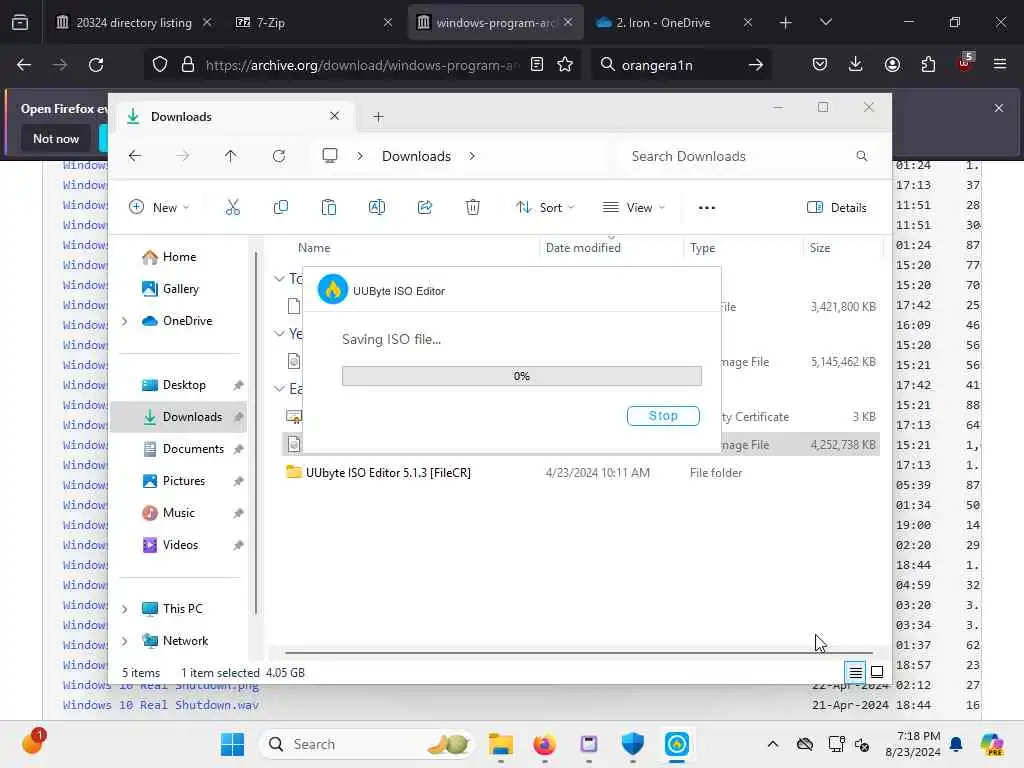Open File Explorer from the taskbar
The image size is (1024, 768).
coord(501,744)
